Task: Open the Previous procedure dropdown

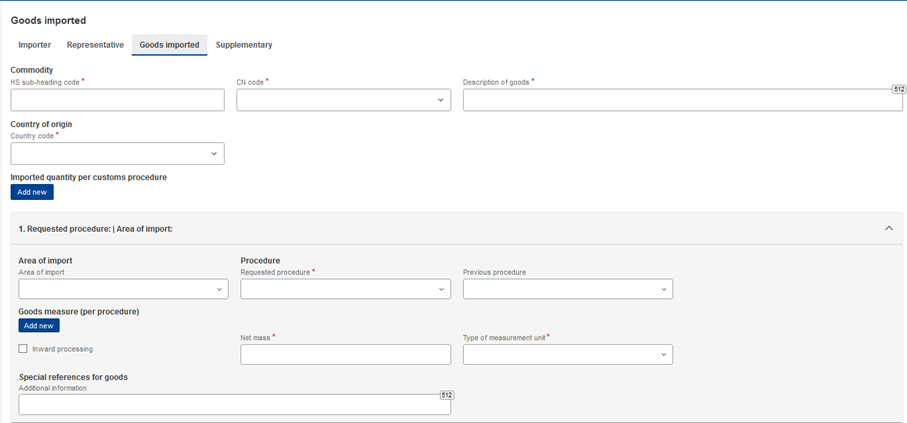Action: click(x=567, y=289)
